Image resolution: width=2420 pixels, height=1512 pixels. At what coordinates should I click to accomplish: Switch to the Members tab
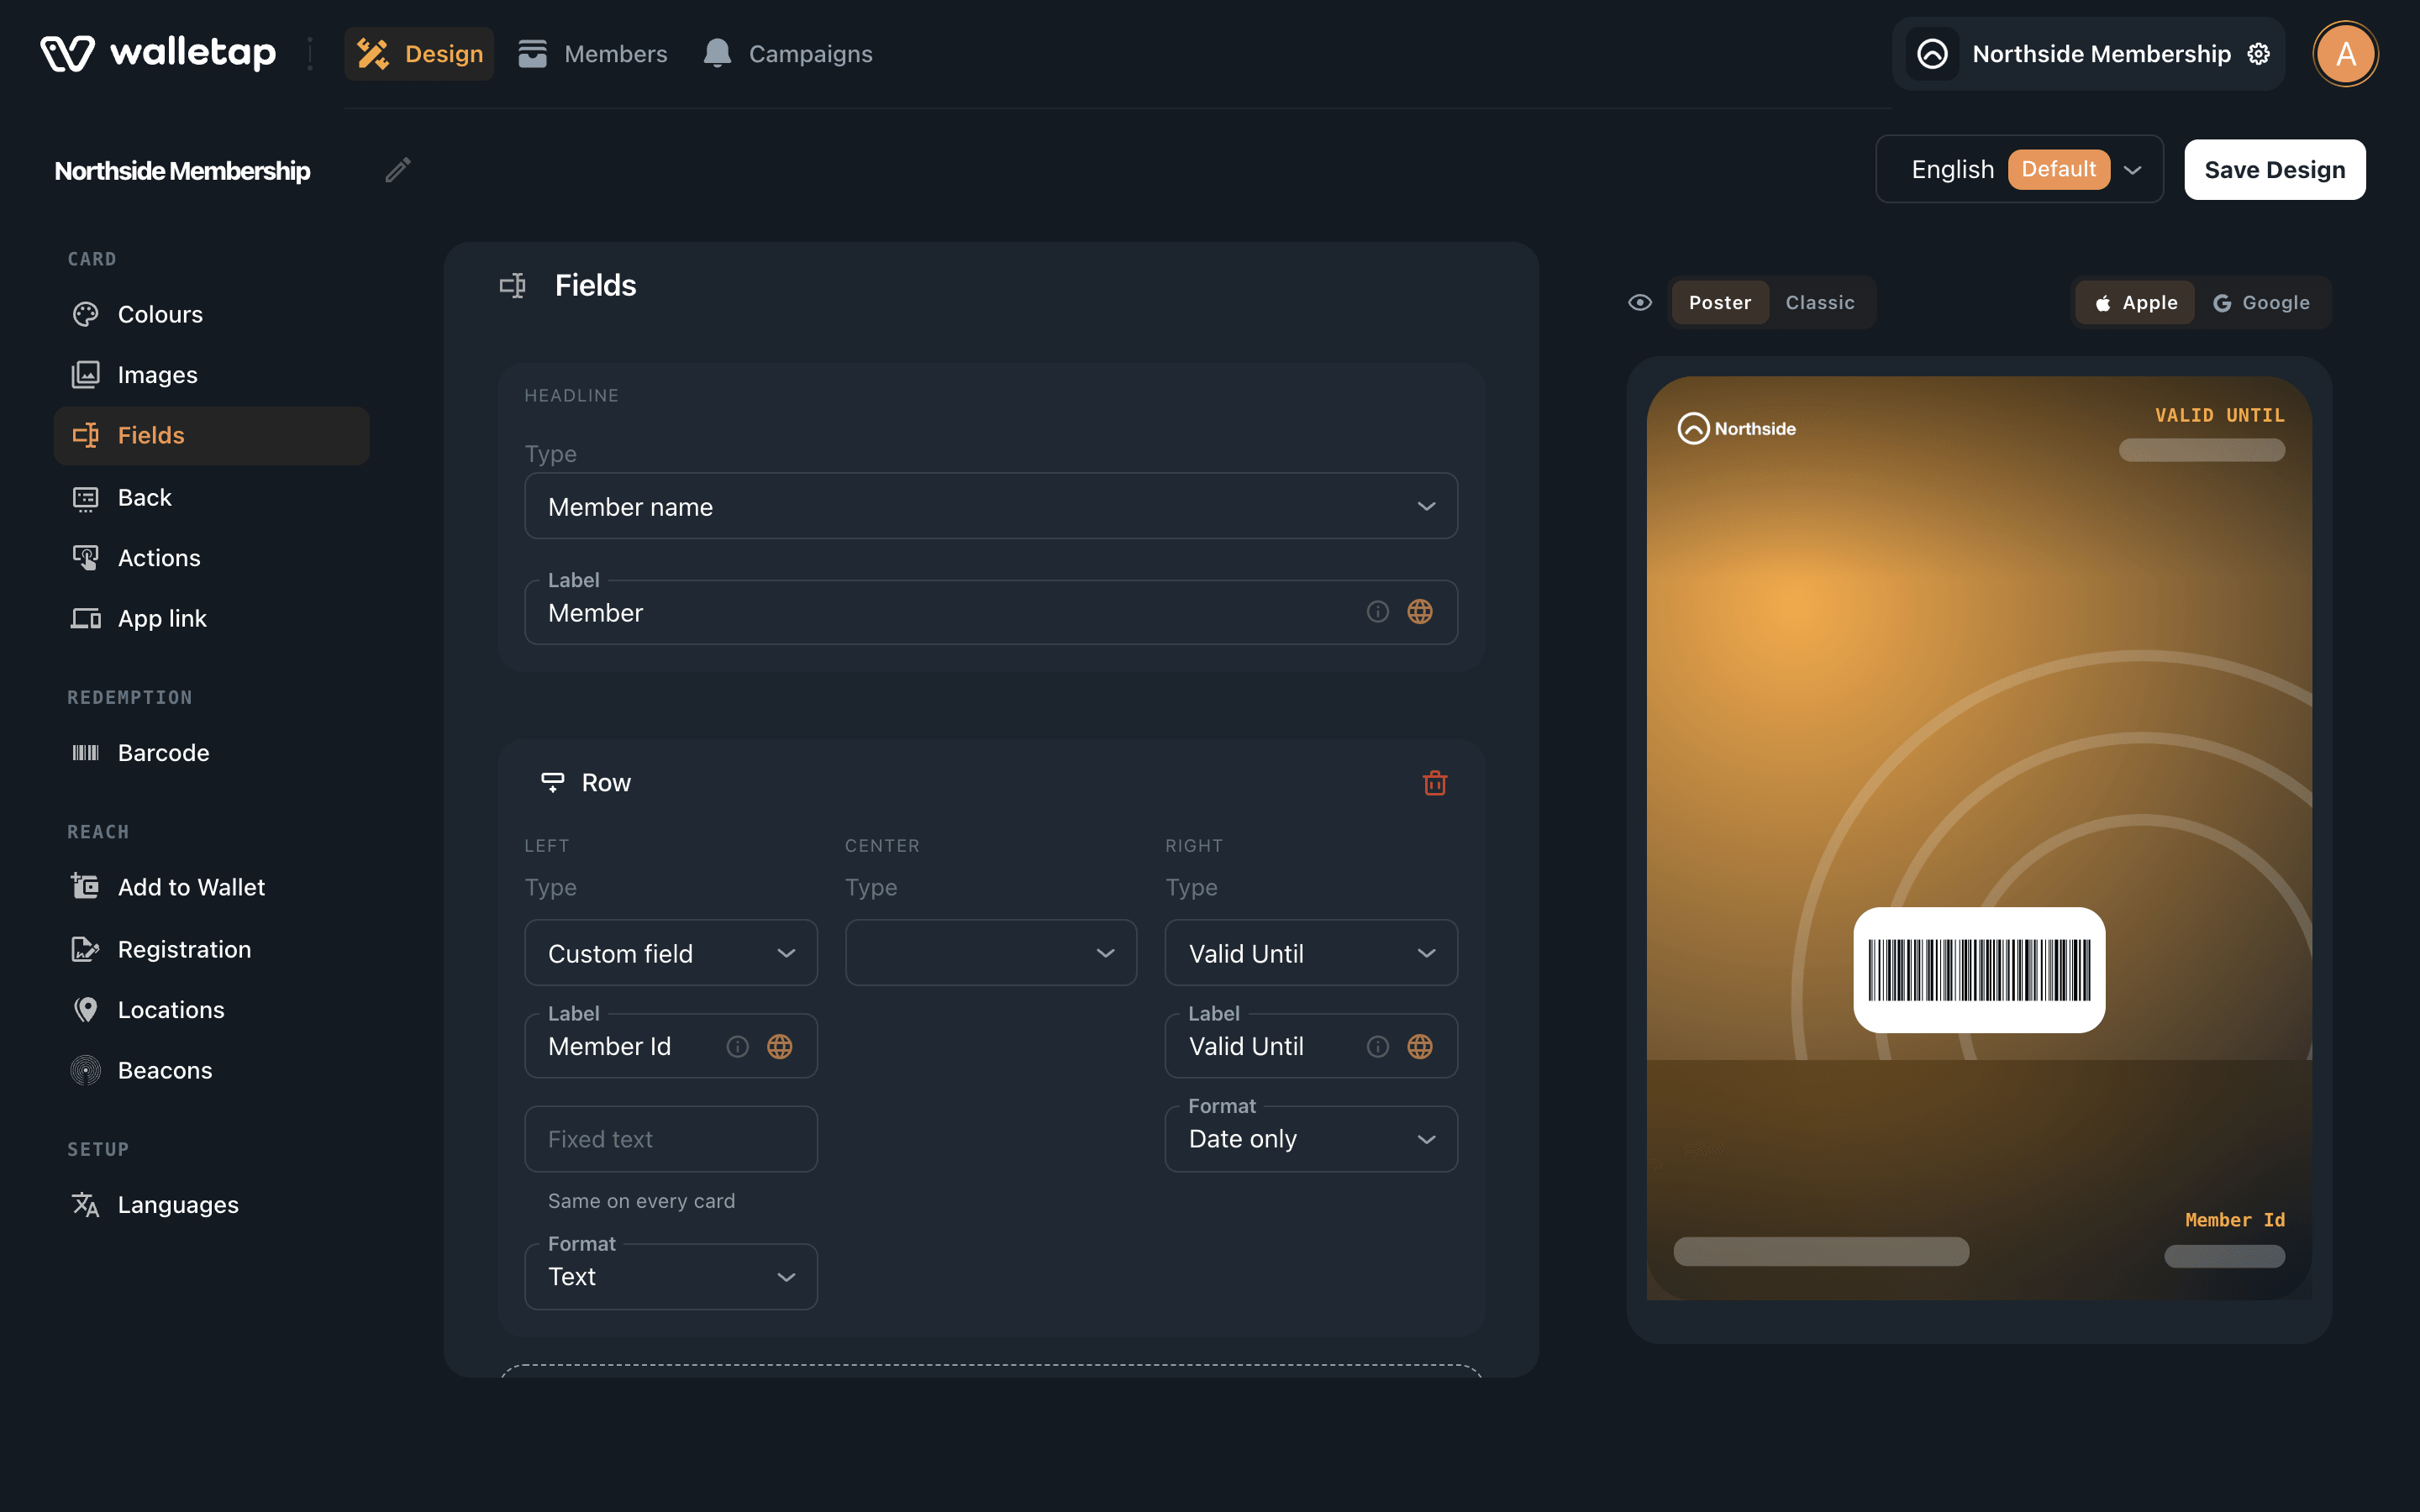[x=592, y=54]
